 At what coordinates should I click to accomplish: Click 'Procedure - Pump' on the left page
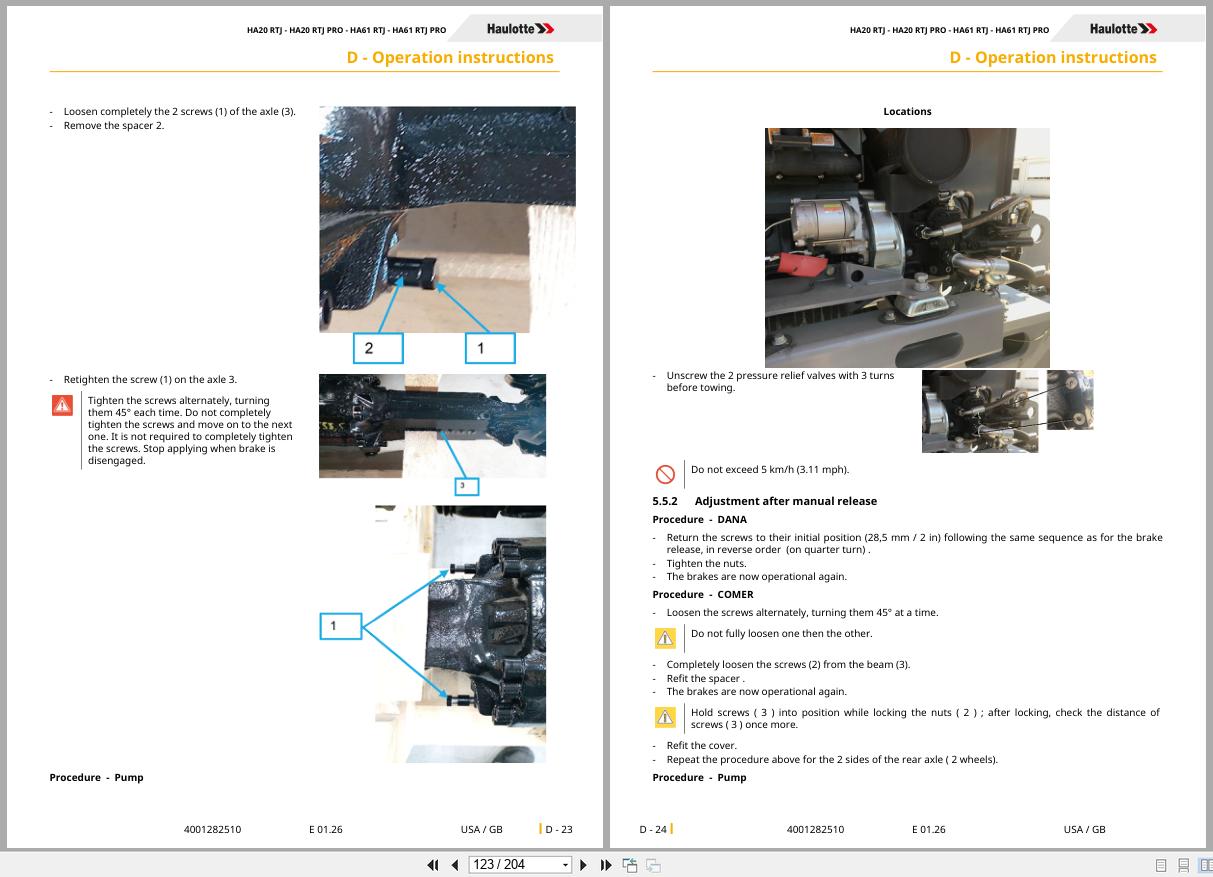point(96,778)
